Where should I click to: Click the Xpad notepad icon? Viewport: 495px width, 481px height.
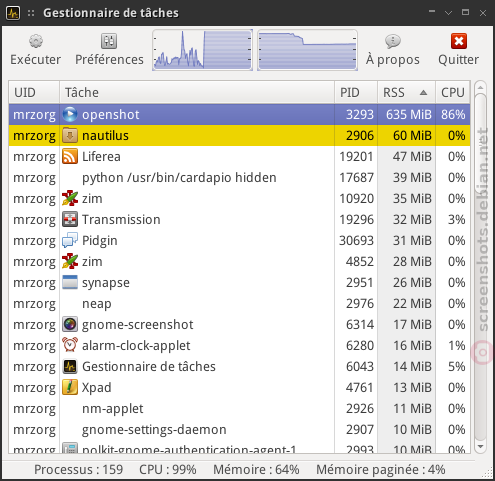(70, 387)
